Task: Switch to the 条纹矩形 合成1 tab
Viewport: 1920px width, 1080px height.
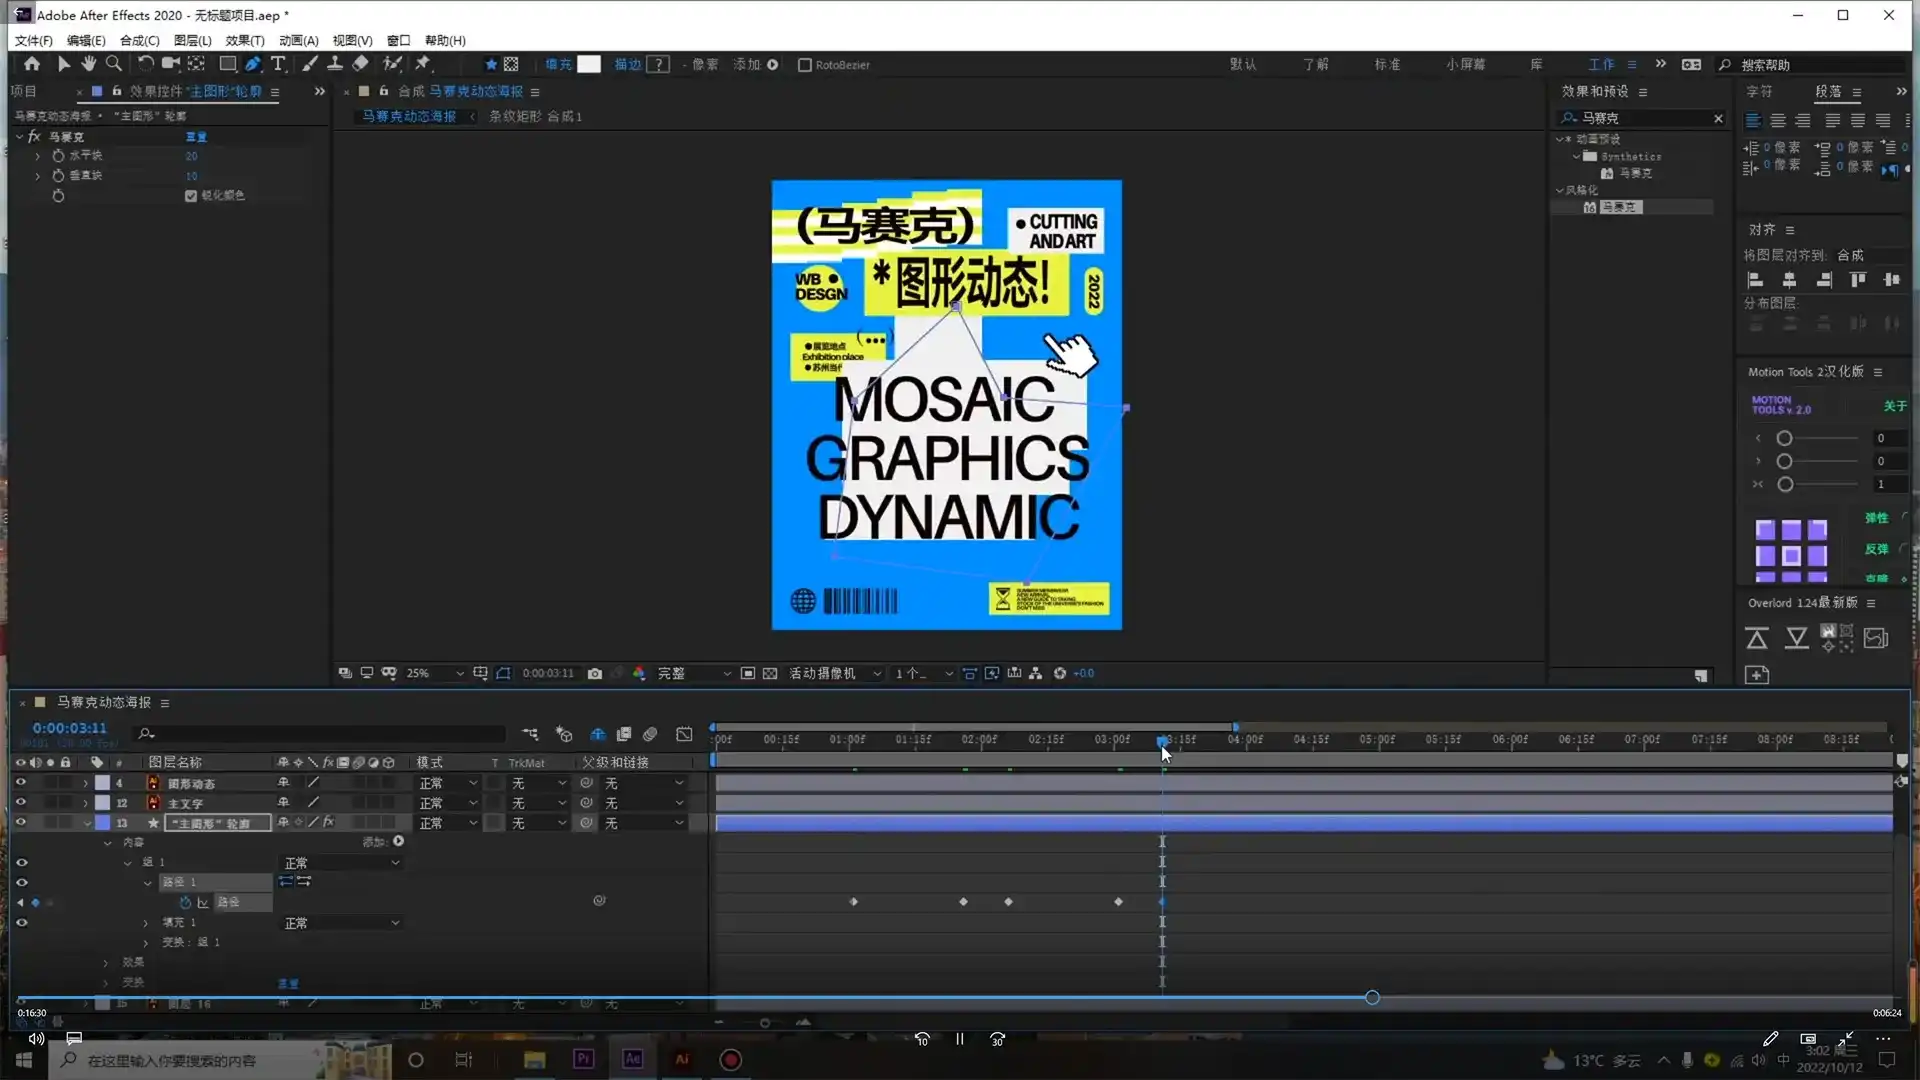Action: click(535, 116)
